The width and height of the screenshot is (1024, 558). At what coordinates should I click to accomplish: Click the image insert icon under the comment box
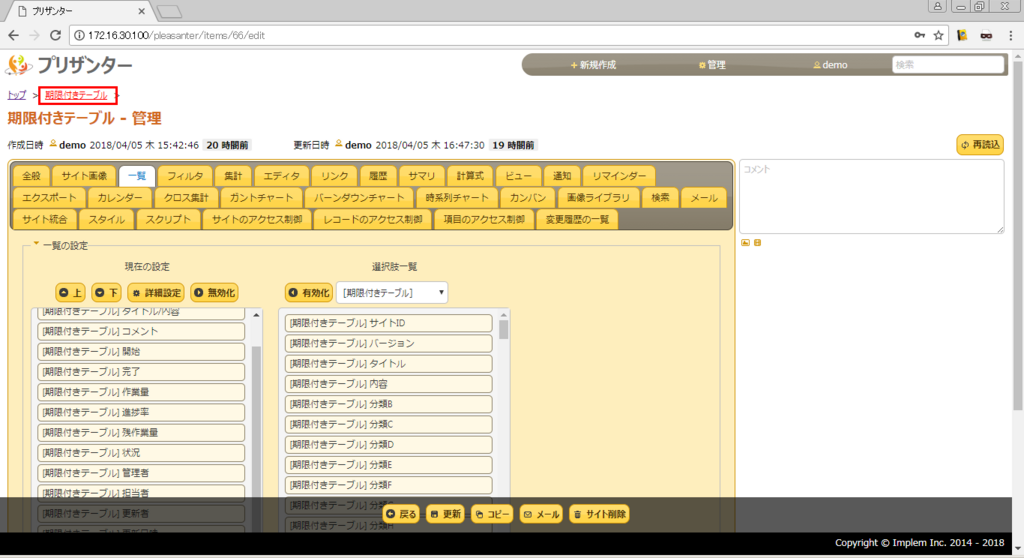pyautogui.click(x=745, y=242)
